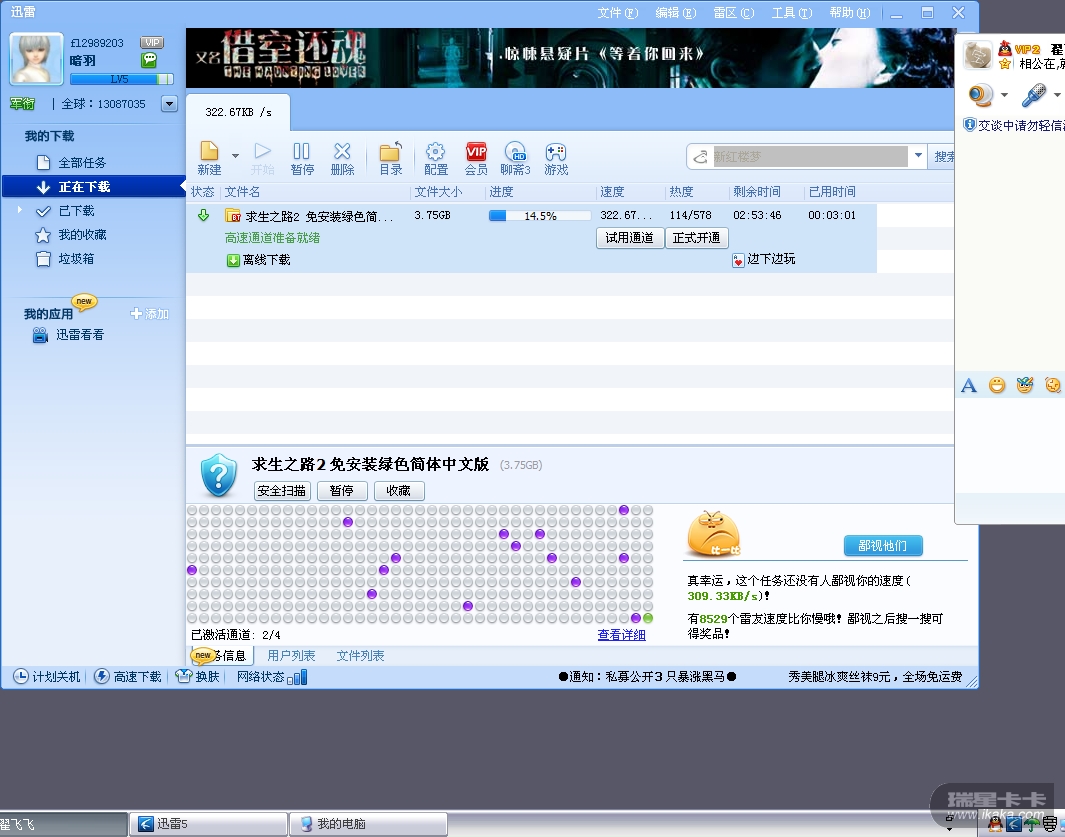Click the 开始 start icon
The image size is (1065, 837).
pos(262,159)
